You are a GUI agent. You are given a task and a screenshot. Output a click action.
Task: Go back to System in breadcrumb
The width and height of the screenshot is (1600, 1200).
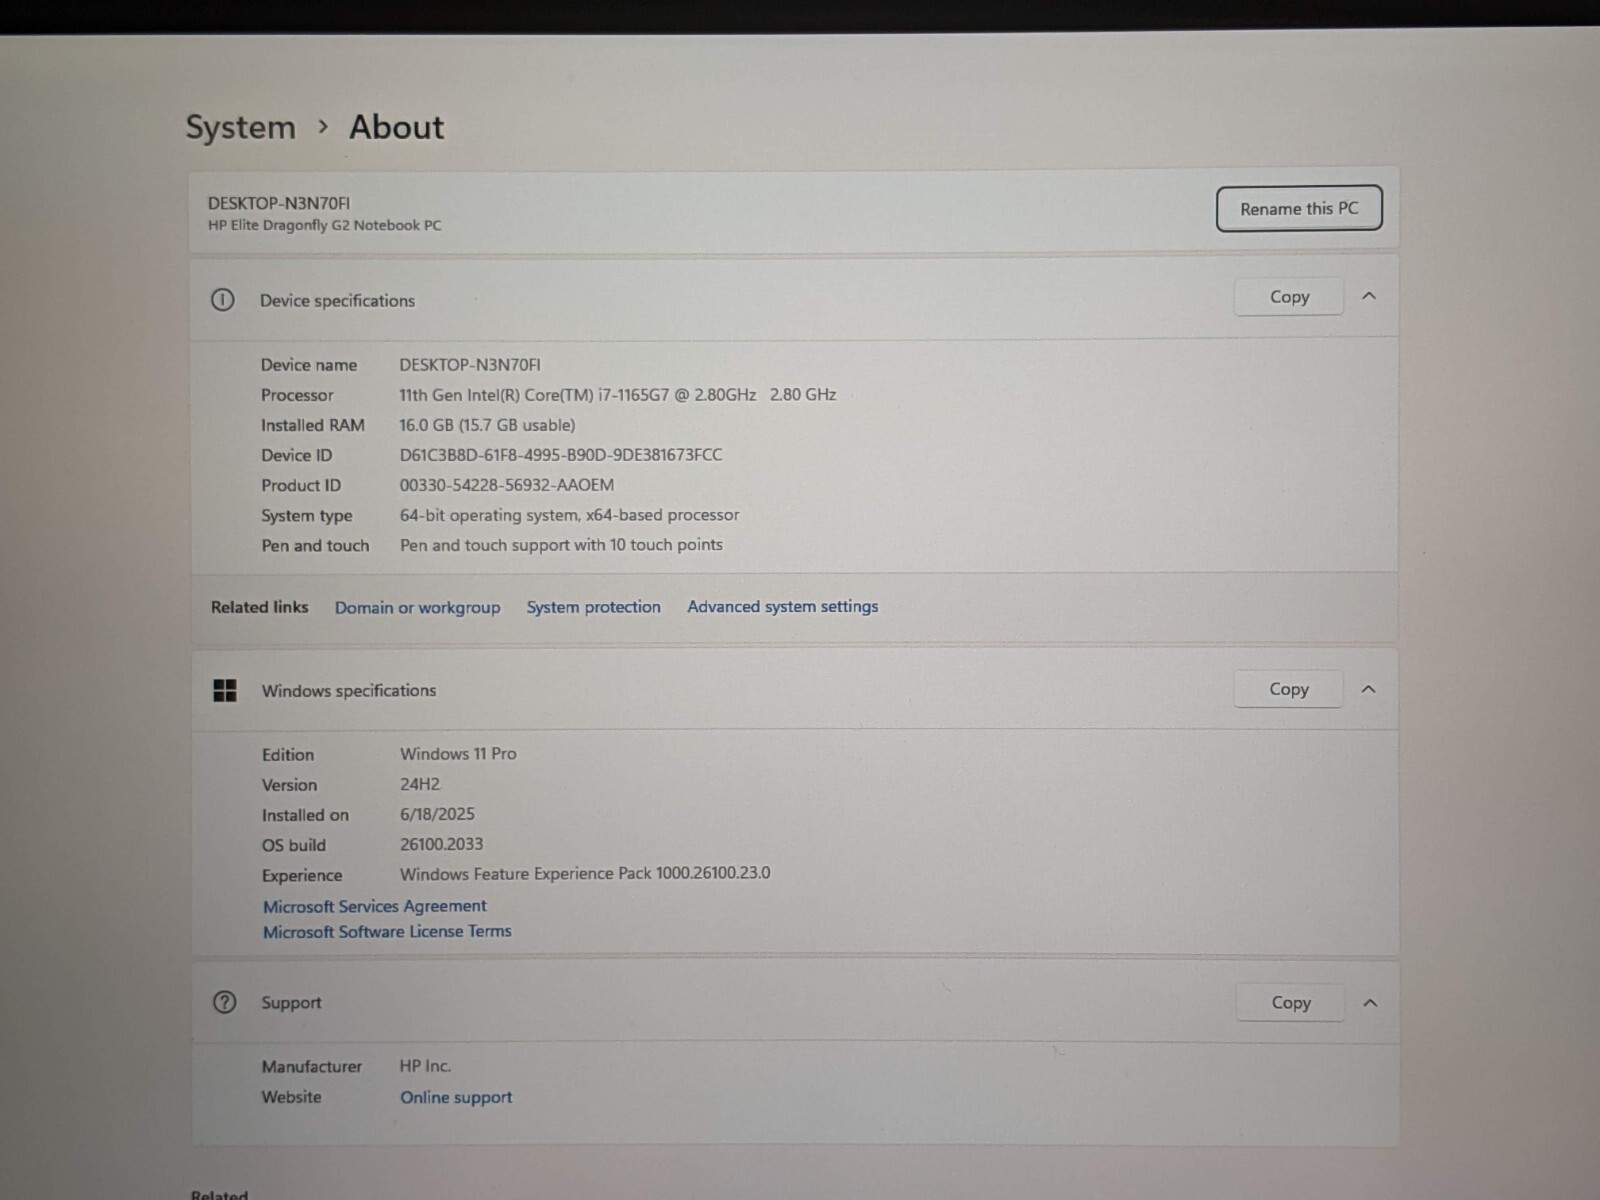(241, 127)
